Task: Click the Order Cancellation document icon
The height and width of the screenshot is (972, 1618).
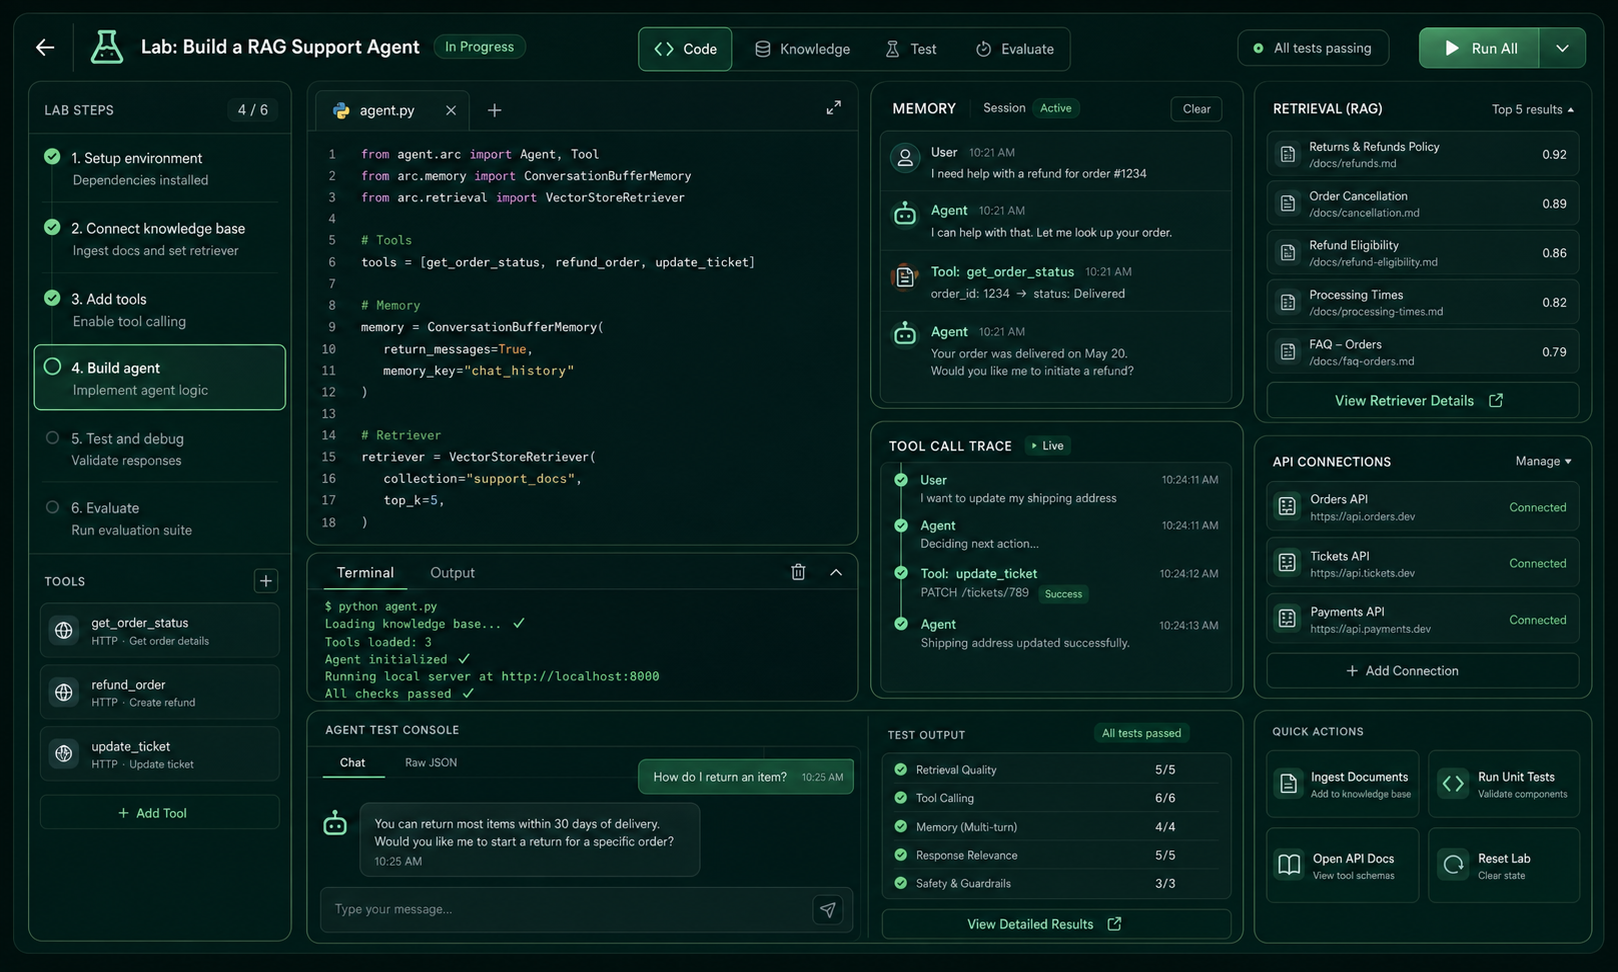Action: click(1288, 204)
